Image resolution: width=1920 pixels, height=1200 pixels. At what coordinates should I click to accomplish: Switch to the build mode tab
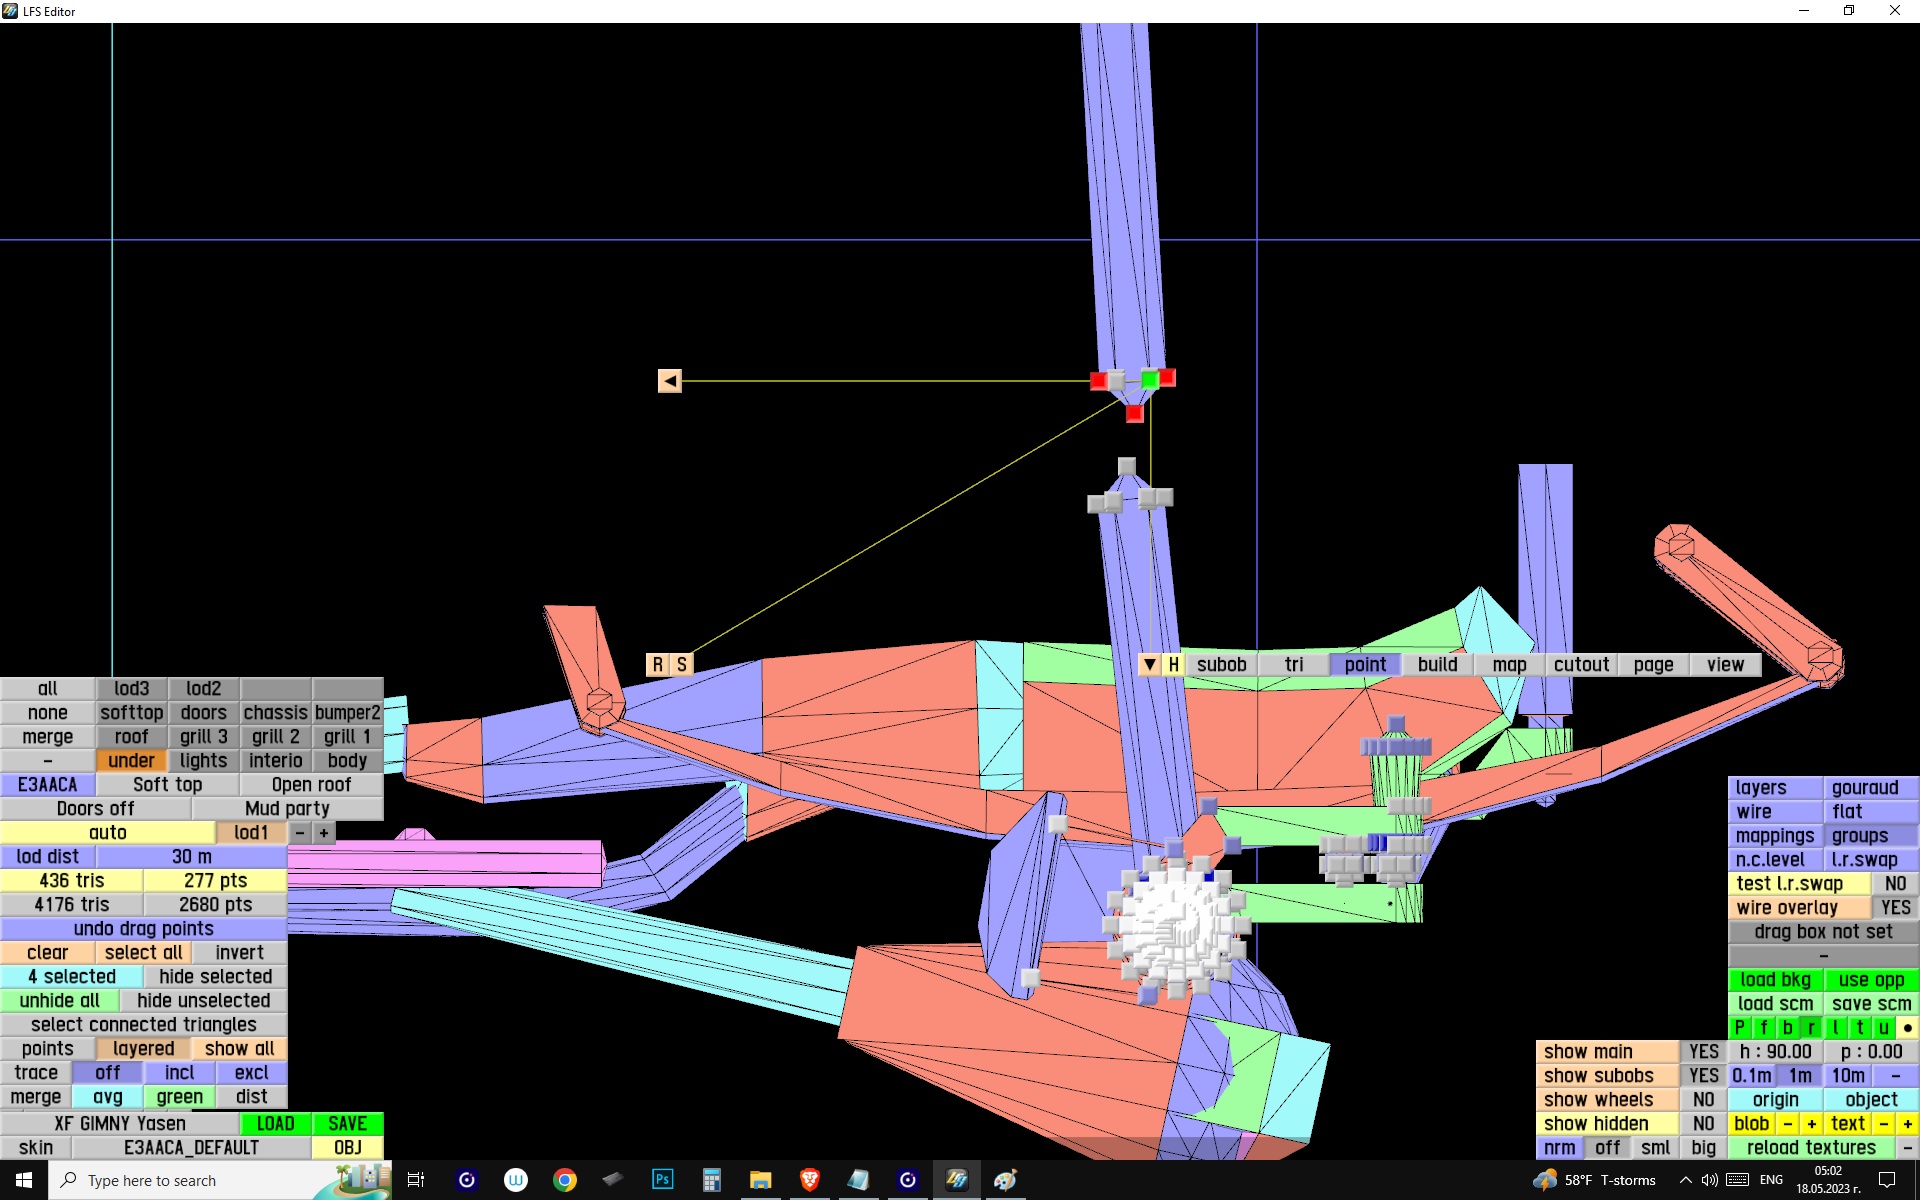(x=1437, y=665)
